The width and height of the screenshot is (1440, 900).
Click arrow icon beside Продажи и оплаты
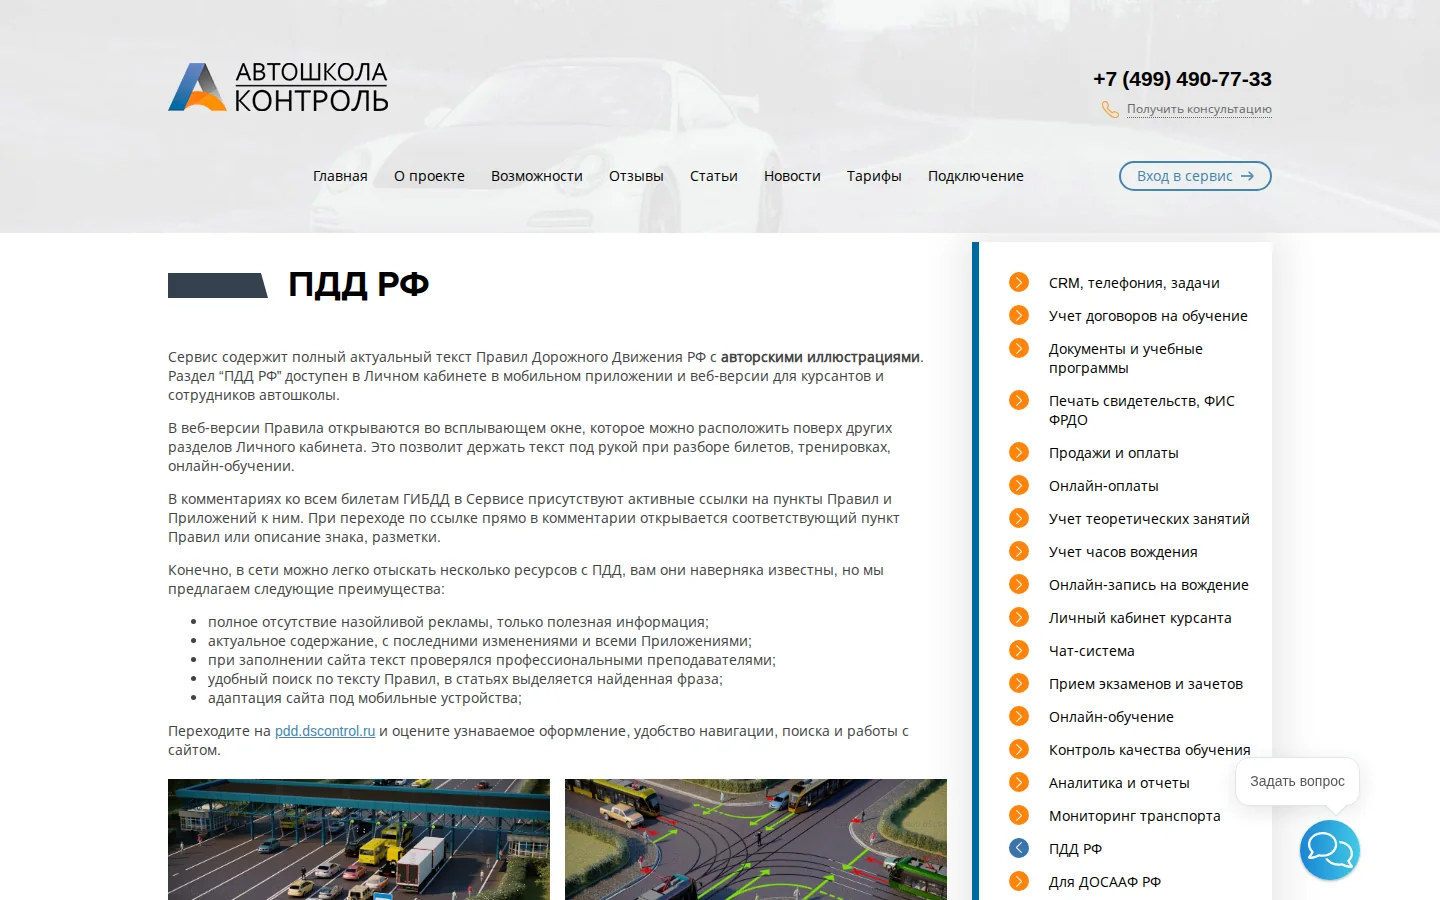(x=1019, y=452)
